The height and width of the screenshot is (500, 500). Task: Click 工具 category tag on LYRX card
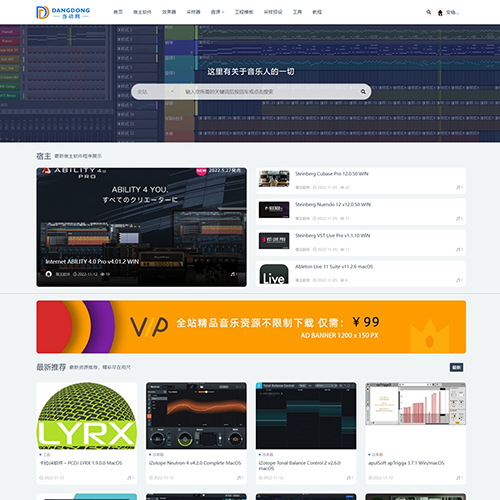pos(46,455)
